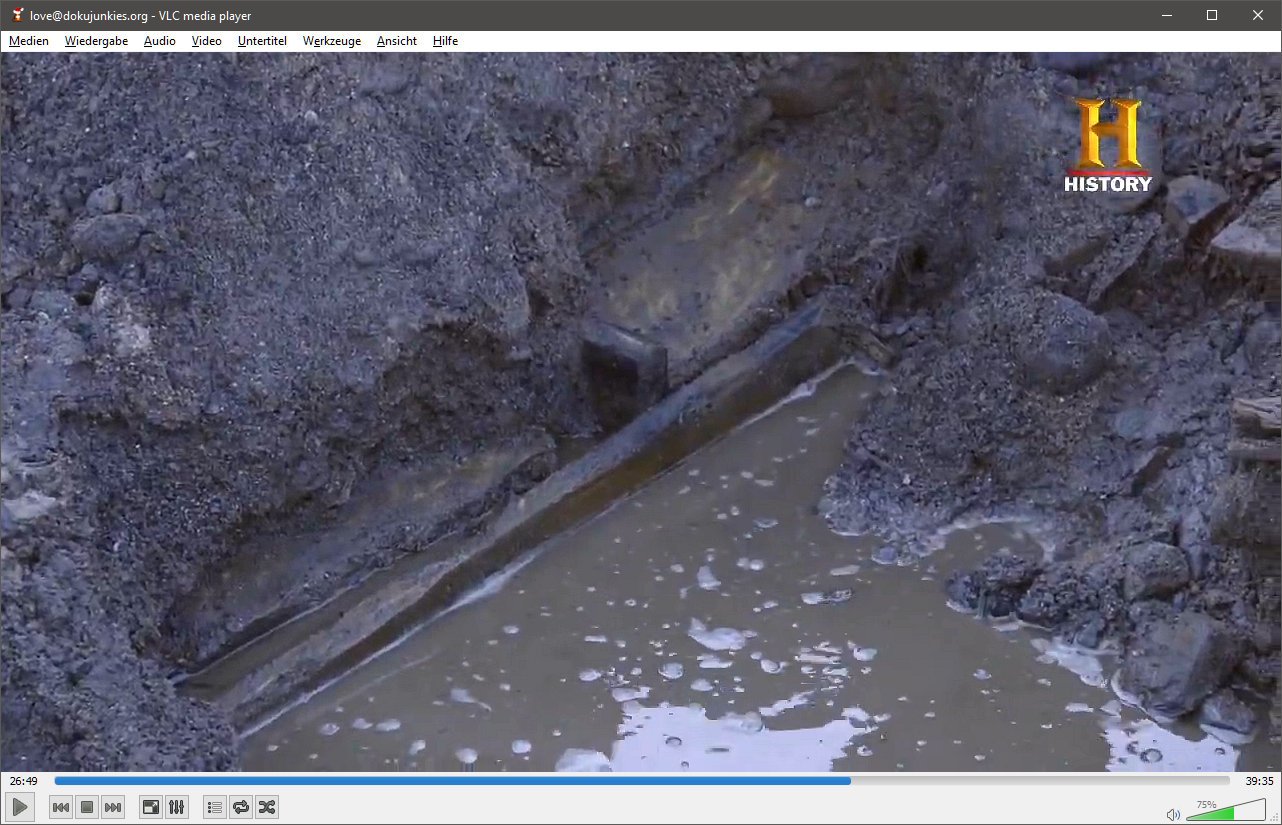The width and height of the screenshot is (1282, 825).
Task: Click the unplayed part of seek bar
Action: click(1040, 781)
